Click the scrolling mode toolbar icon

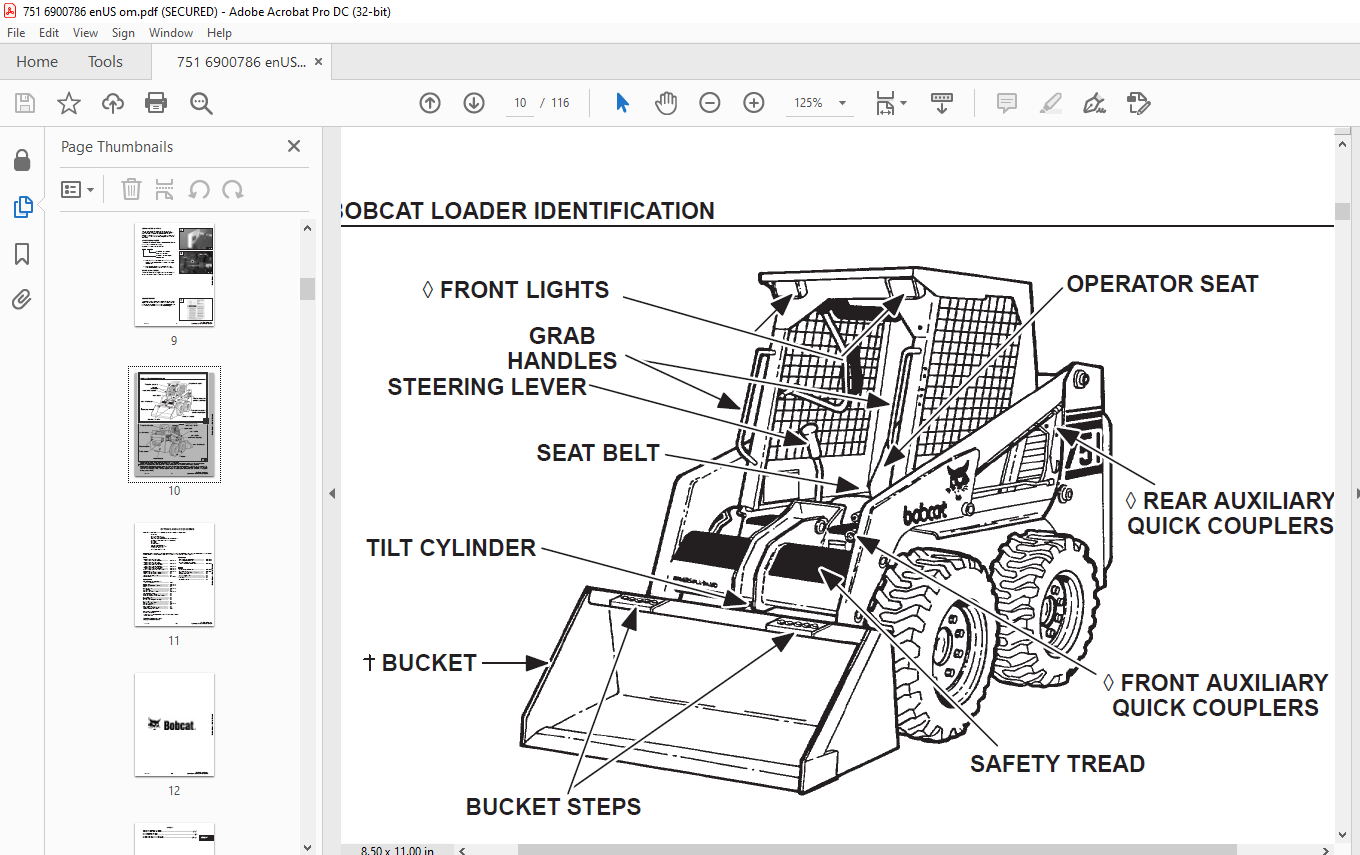(x=942, y=103)
